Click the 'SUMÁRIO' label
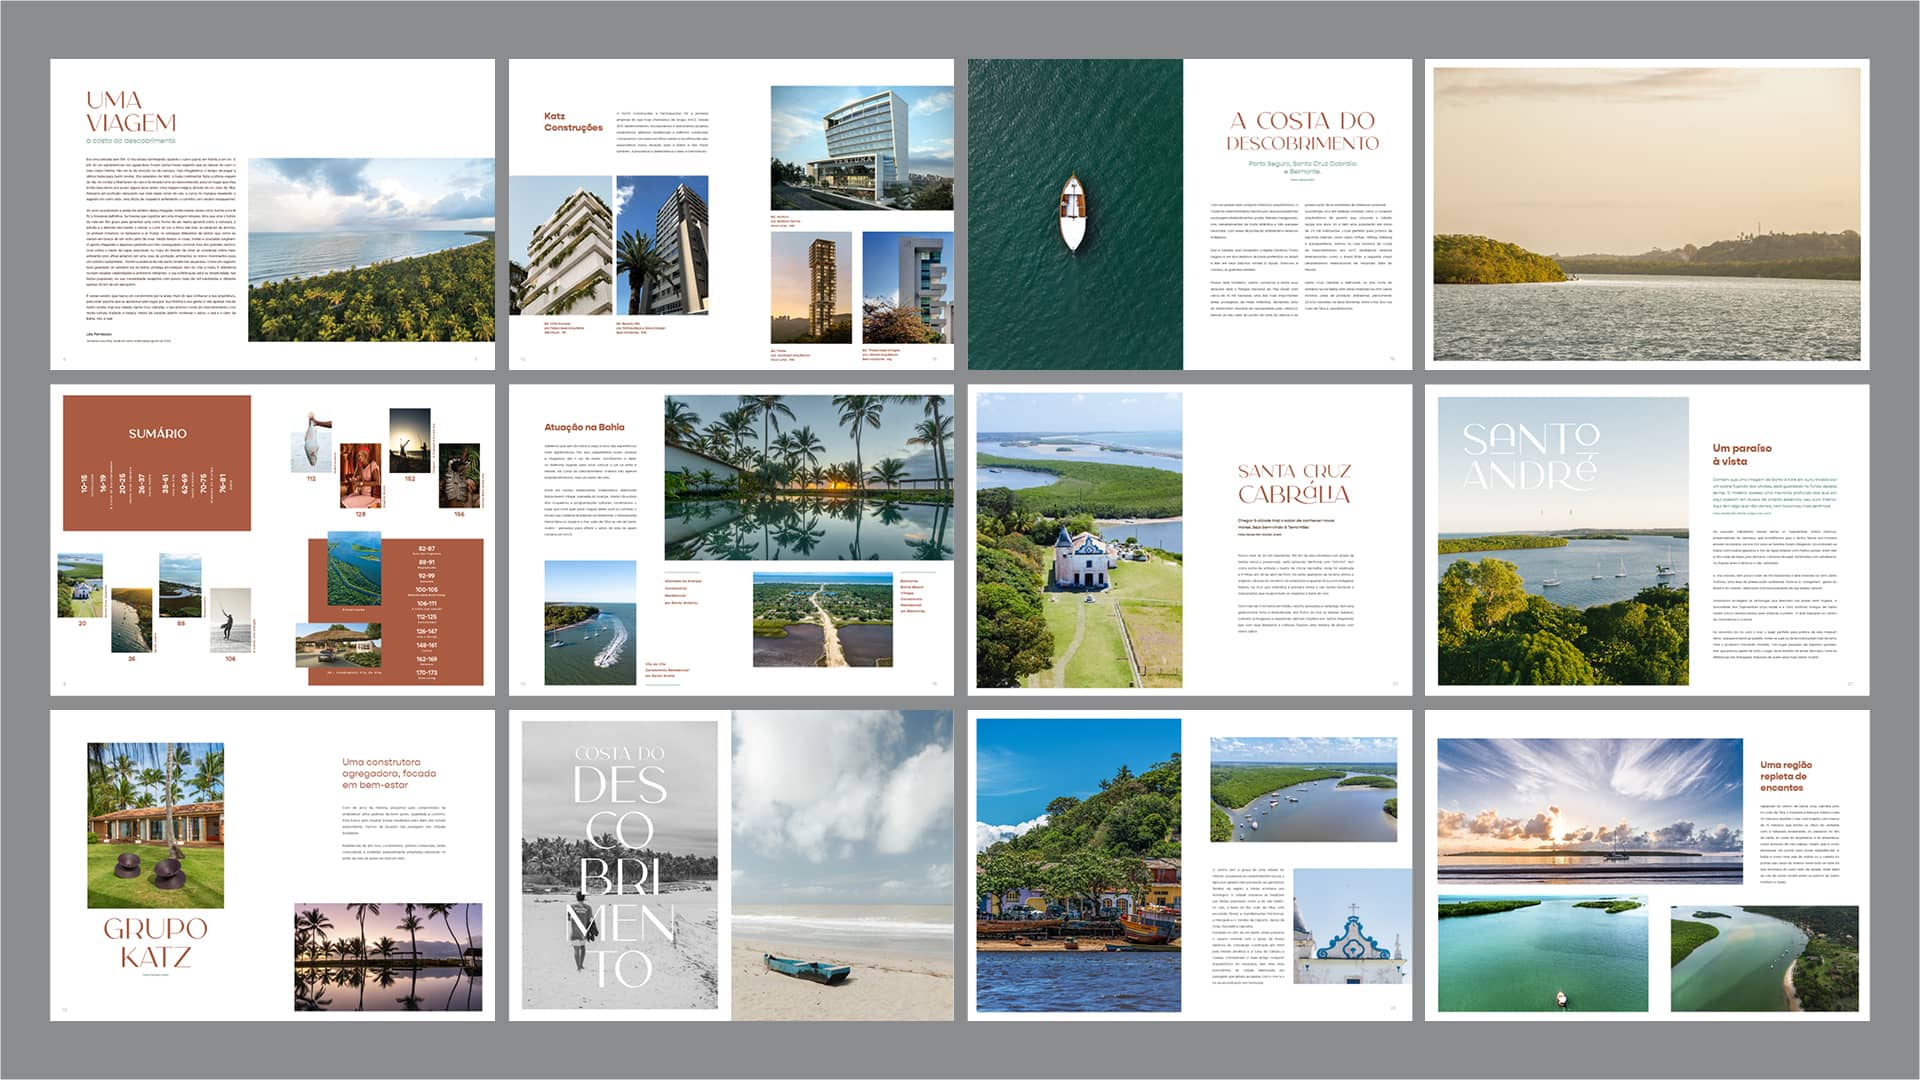The image size is (1920, 1080). (157, 433)
